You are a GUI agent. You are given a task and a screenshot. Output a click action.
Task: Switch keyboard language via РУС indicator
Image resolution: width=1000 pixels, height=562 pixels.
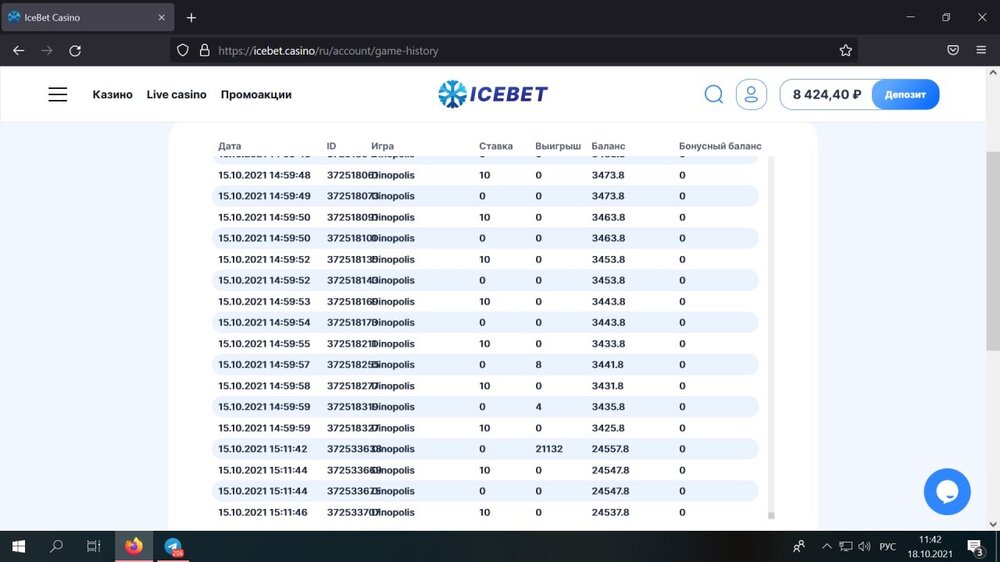pos(886,546)
